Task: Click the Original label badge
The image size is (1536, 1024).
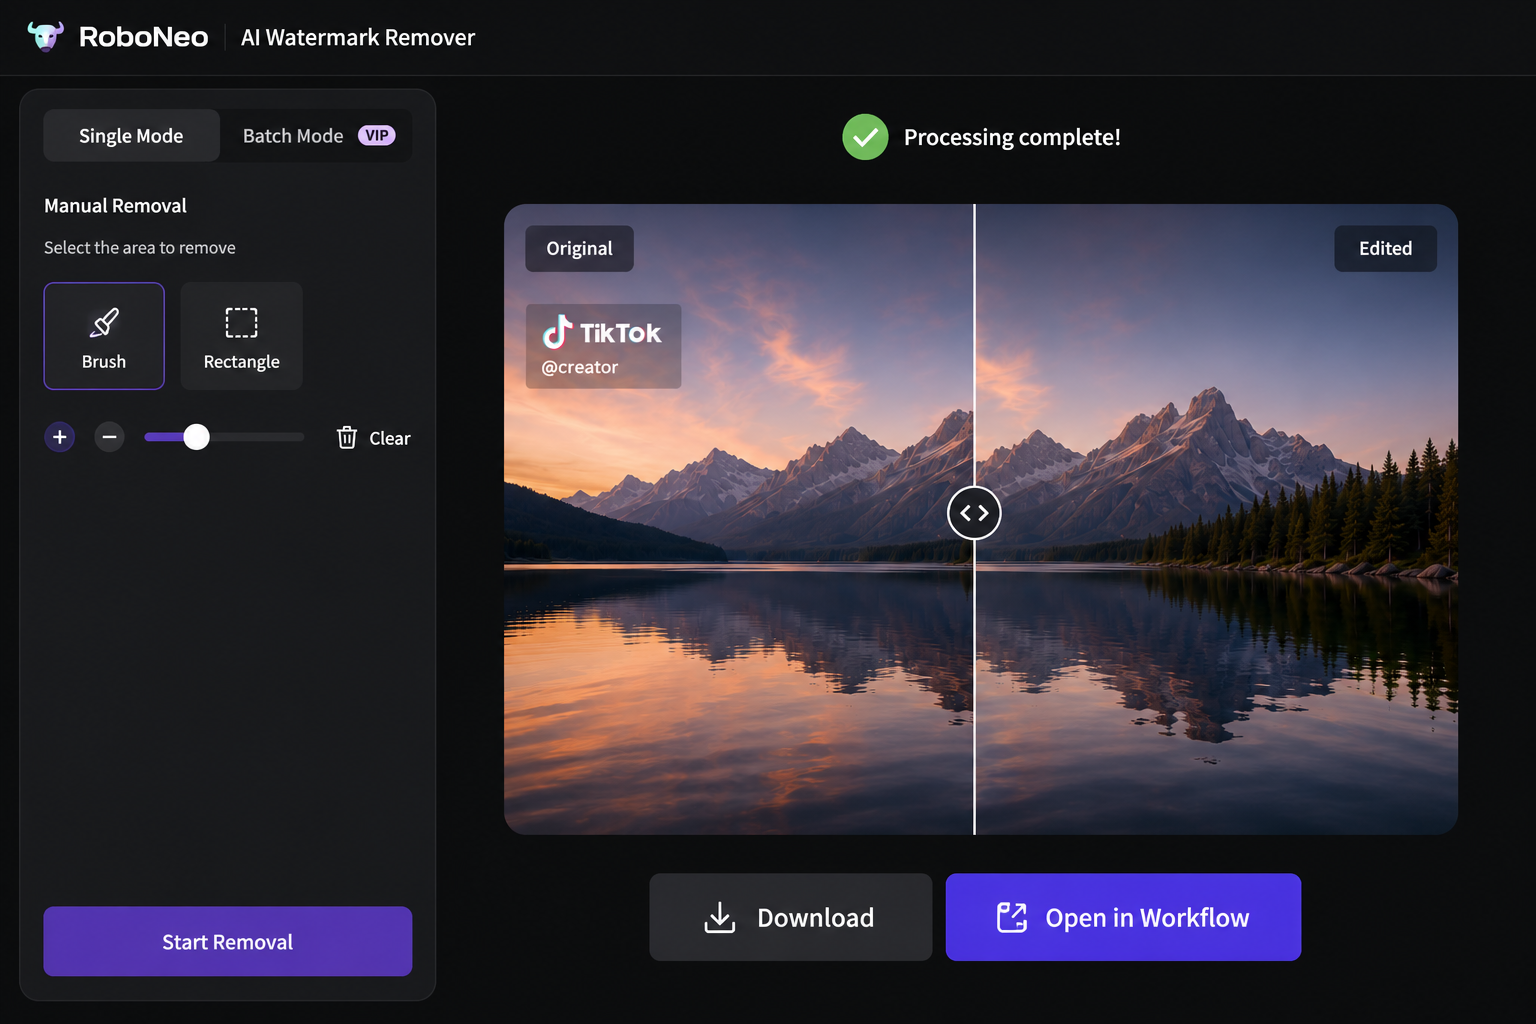Action: pyautogui.click(x=580, y=248)
